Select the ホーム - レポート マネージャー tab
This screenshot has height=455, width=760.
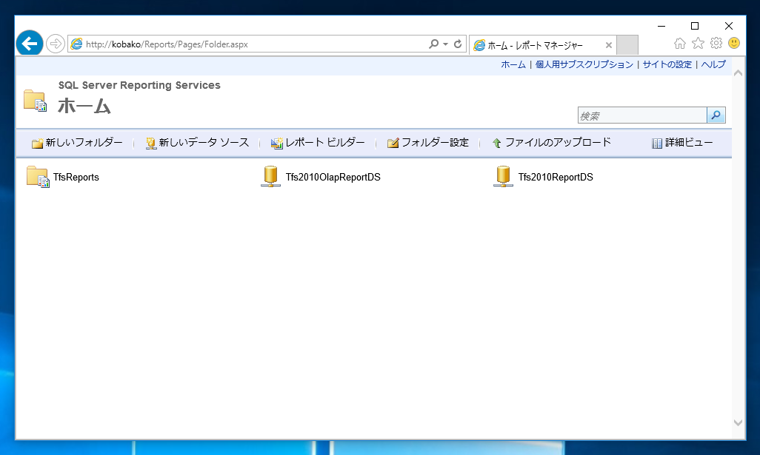(x=535, y=46)
